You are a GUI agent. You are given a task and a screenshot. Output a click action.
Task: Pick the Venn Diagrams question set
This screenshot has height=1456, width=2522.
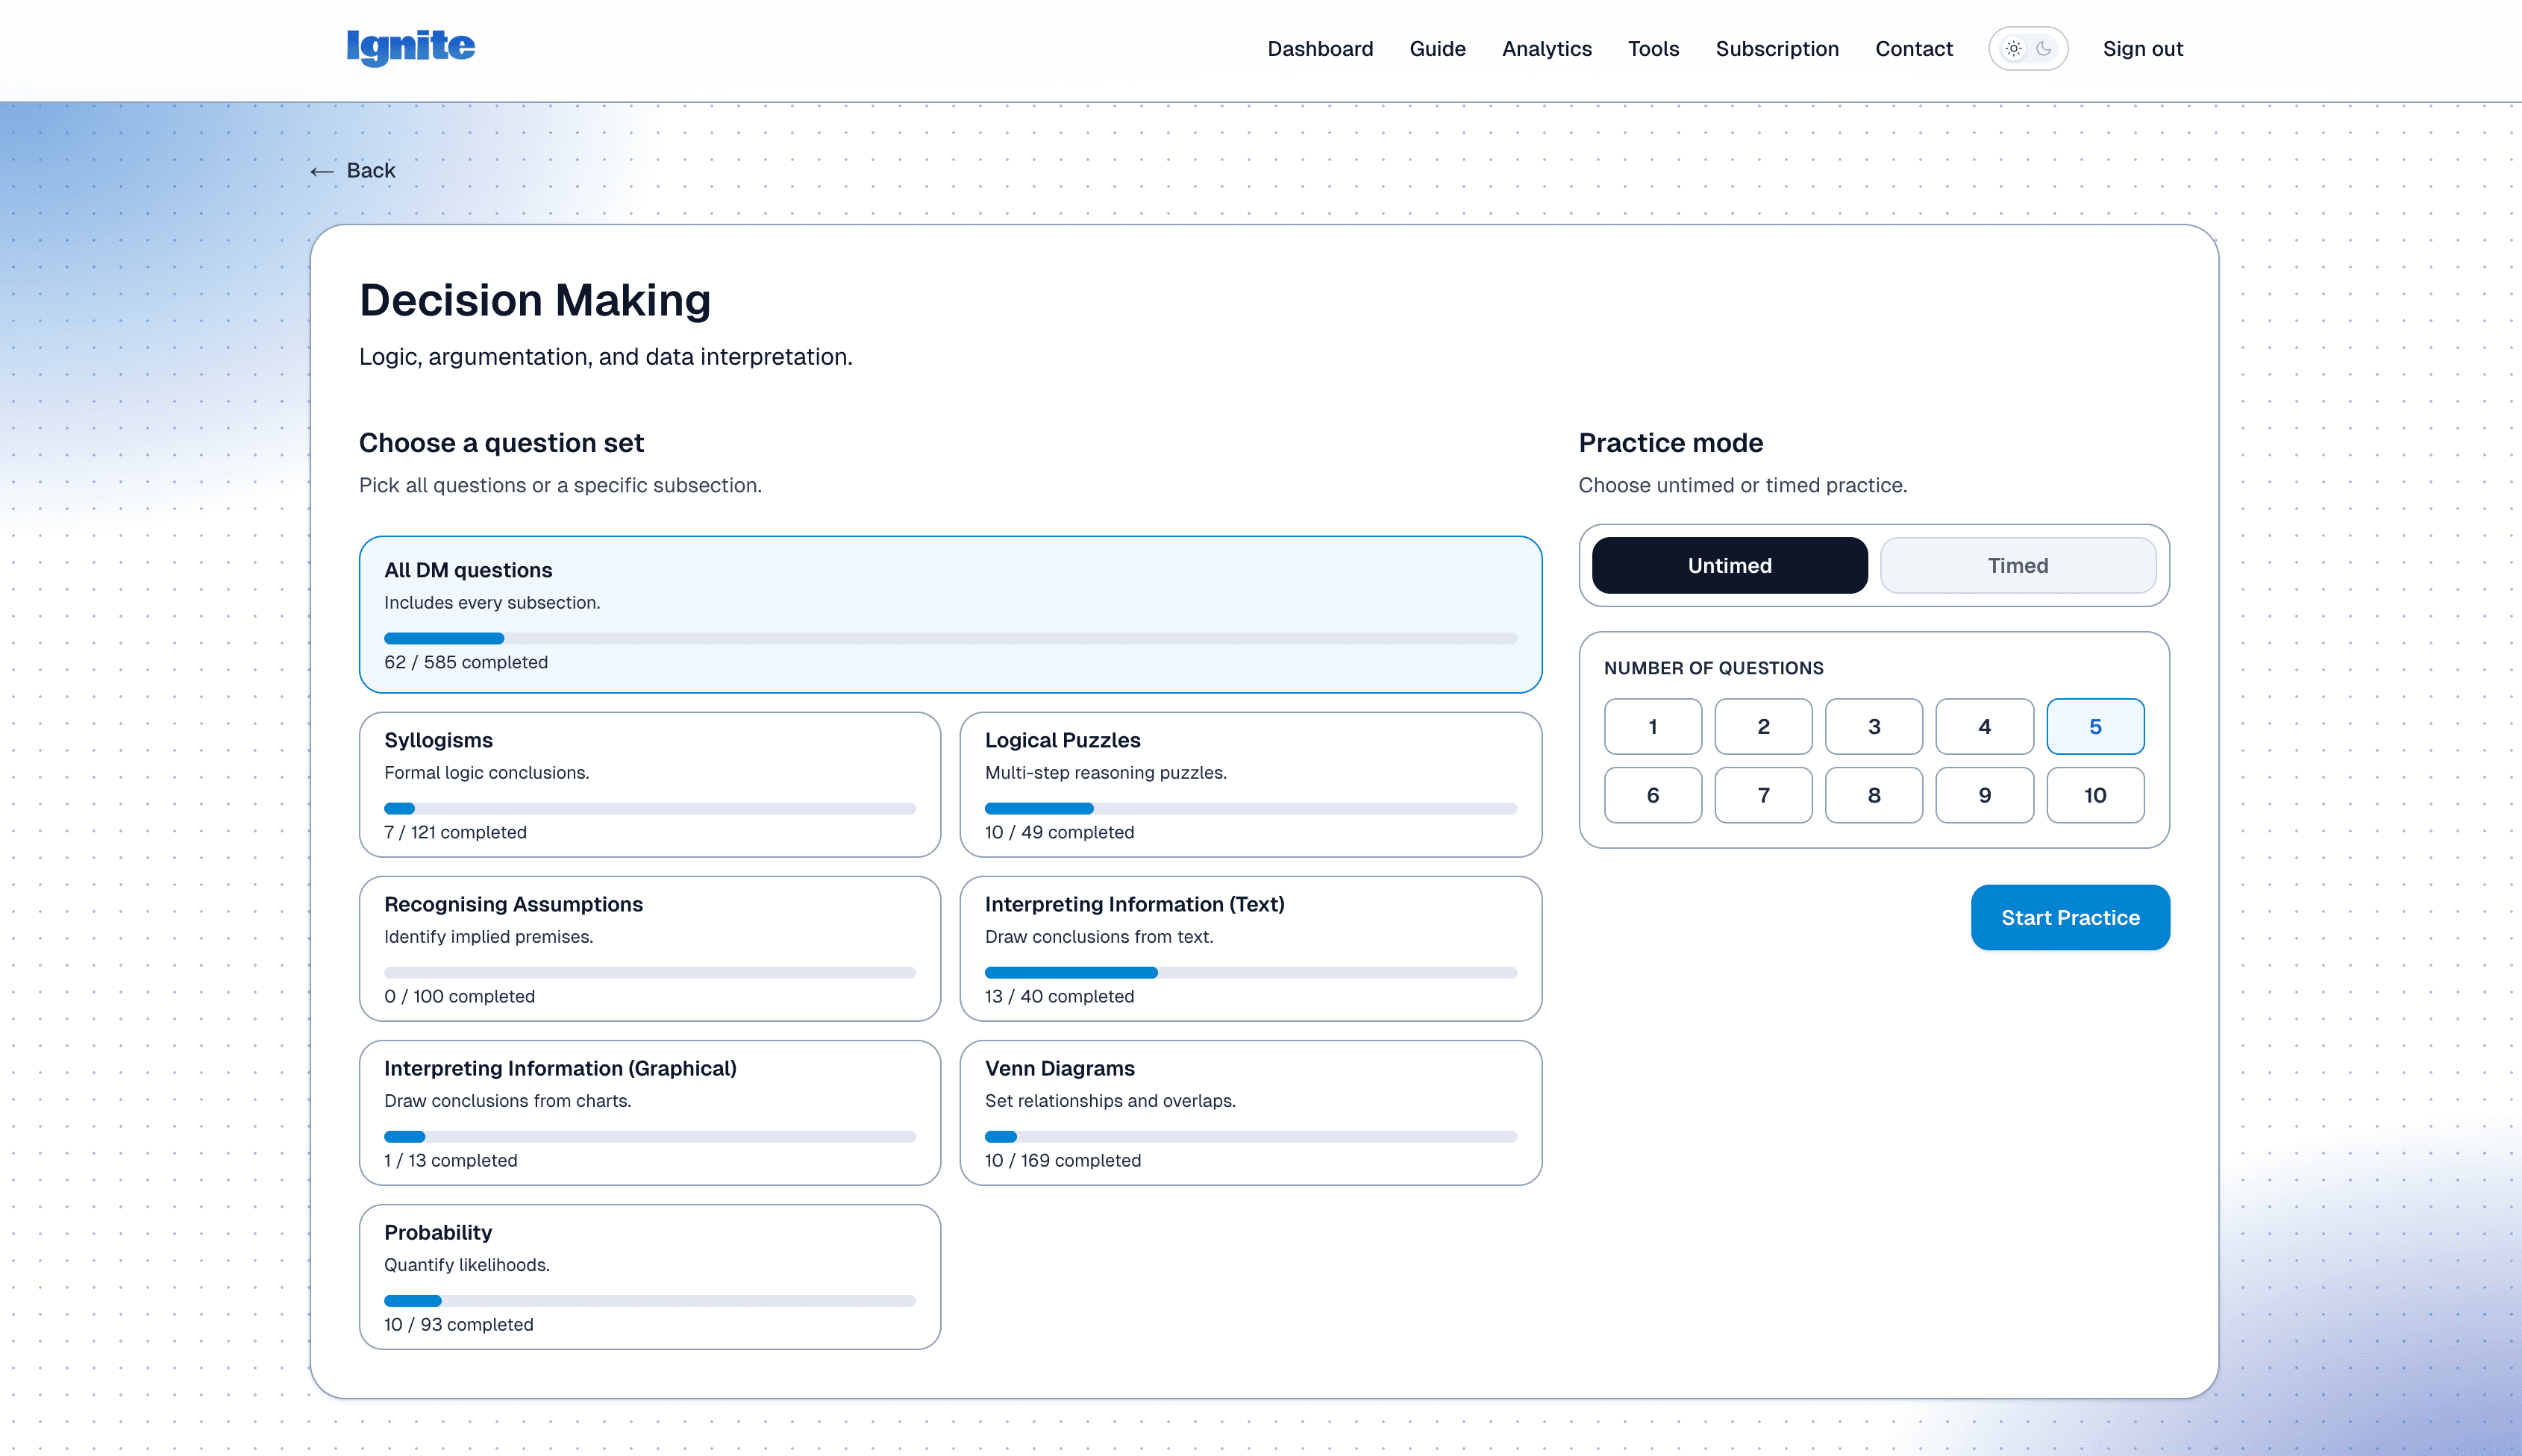click(1250, 1113)
